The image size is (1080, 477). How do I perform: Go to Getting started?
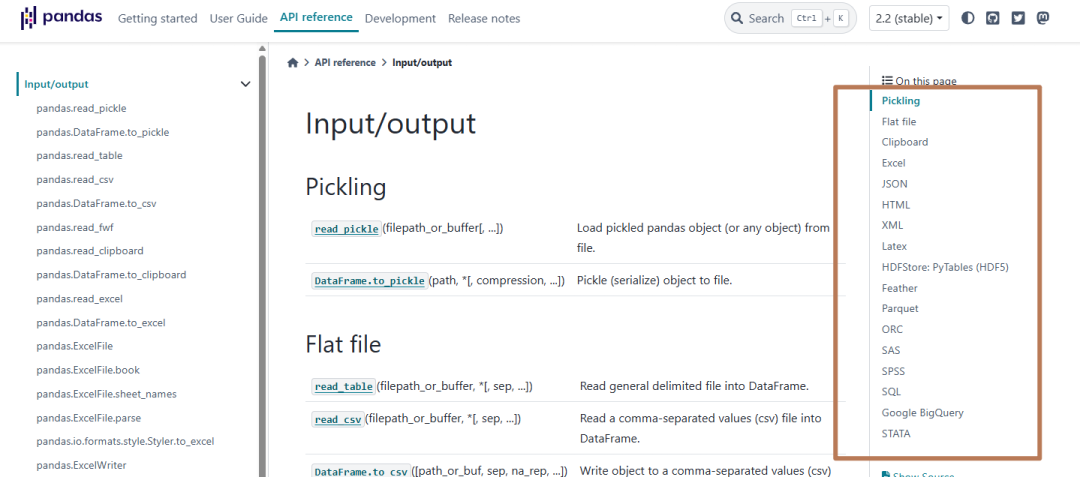[x=158, y=19]
